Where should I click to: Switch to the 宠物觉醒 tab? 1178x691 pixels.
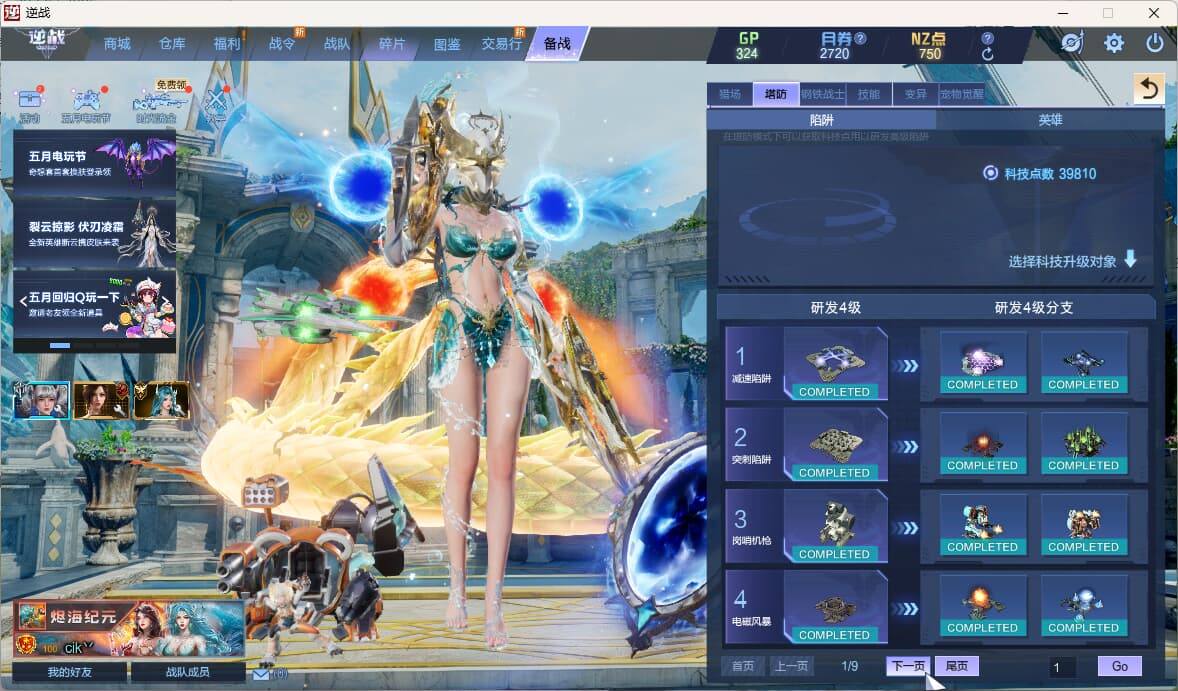tap(962, 94)
